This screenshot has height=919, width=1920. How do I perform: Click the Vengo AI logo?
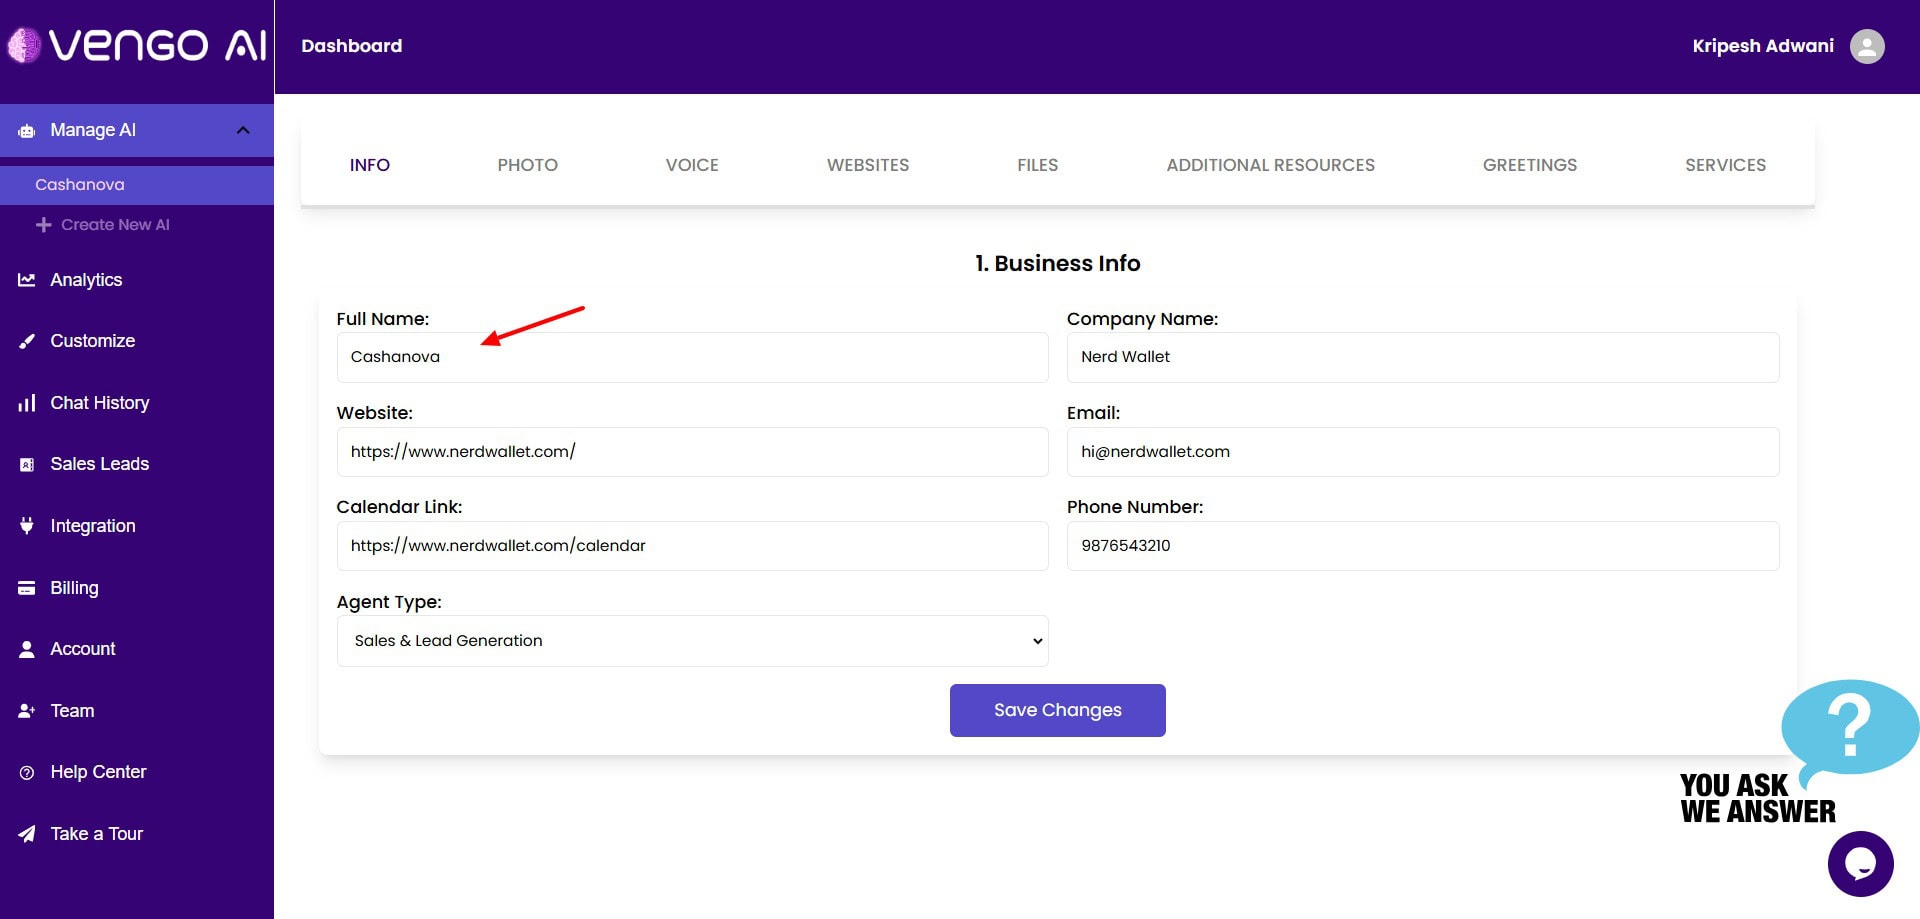(137, 45)
